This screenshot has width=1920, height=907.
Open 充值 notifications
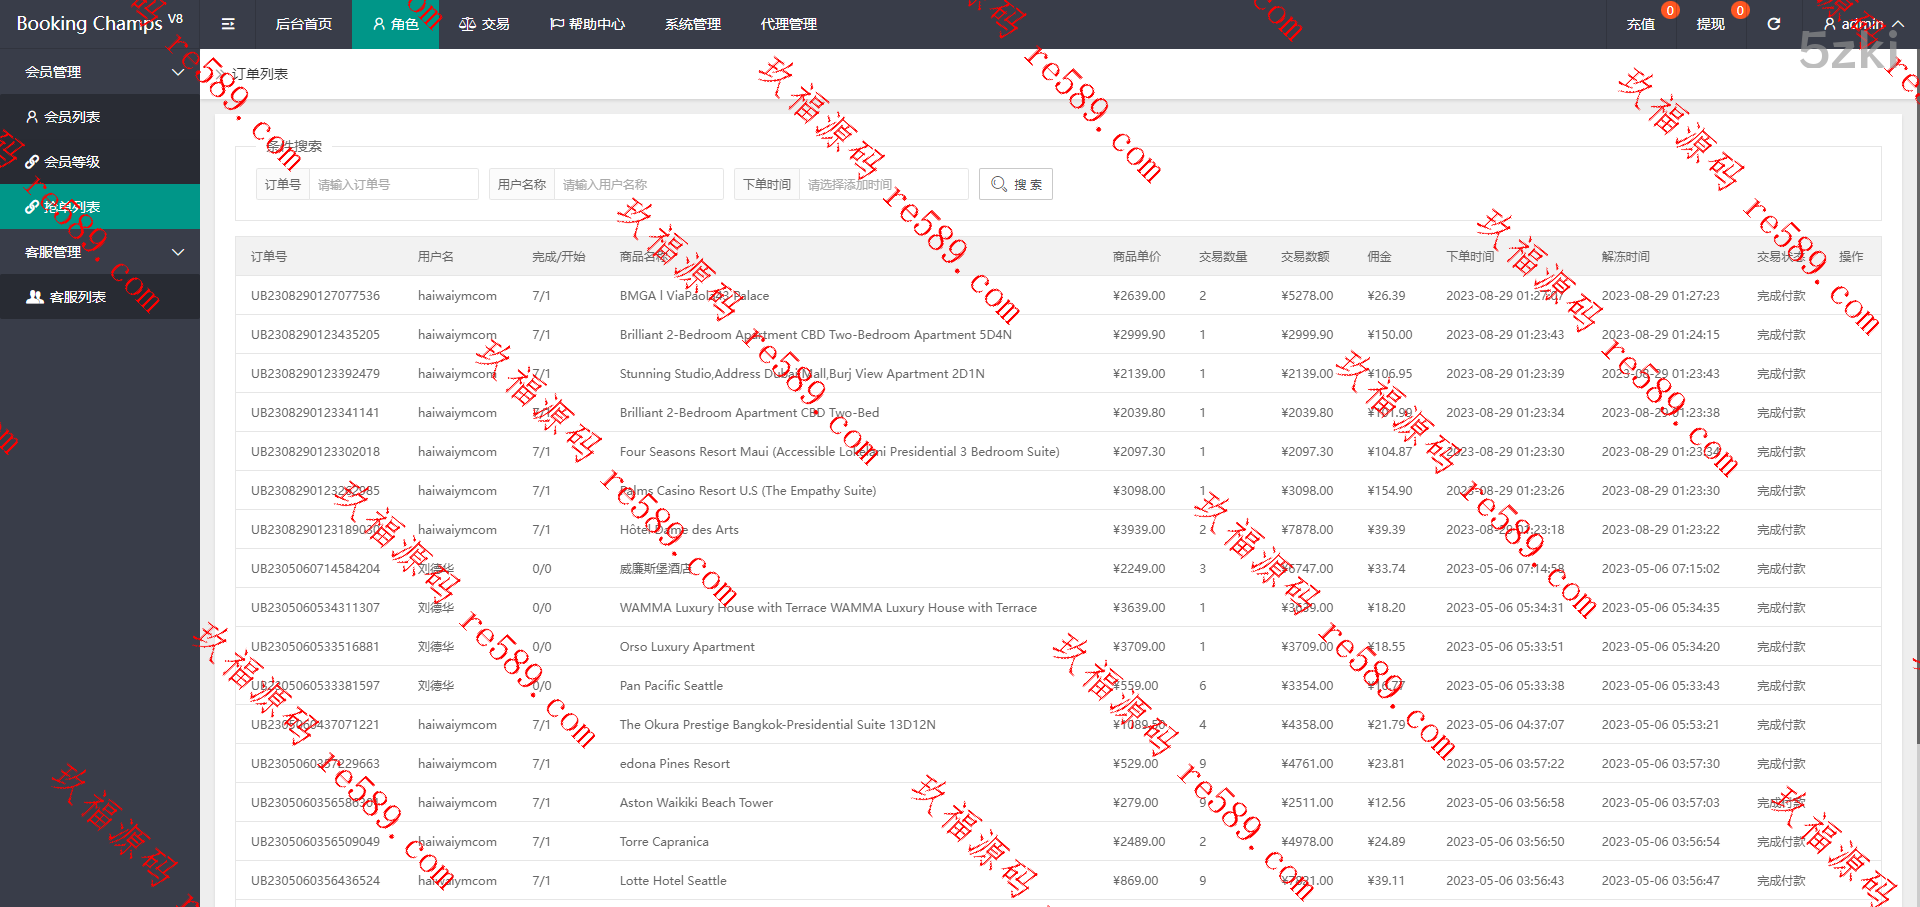pos(1640,24)
